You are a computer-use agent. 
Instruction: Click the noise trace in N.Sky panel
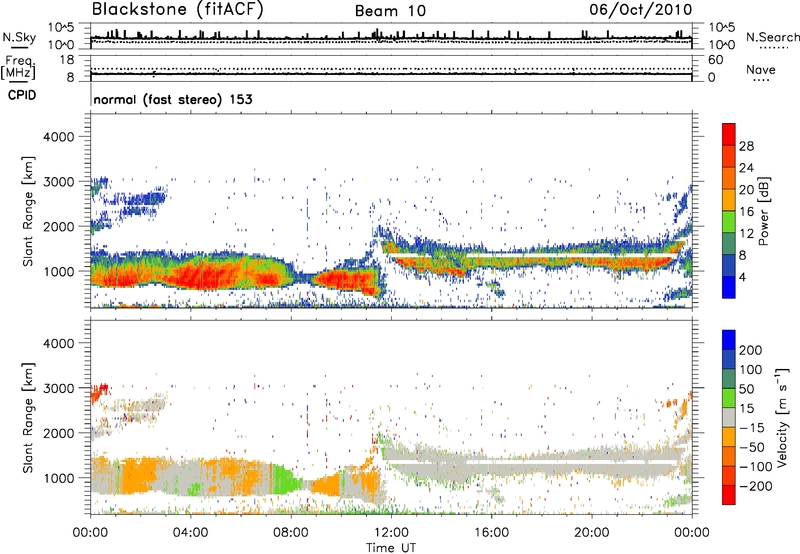click(391, 39)
